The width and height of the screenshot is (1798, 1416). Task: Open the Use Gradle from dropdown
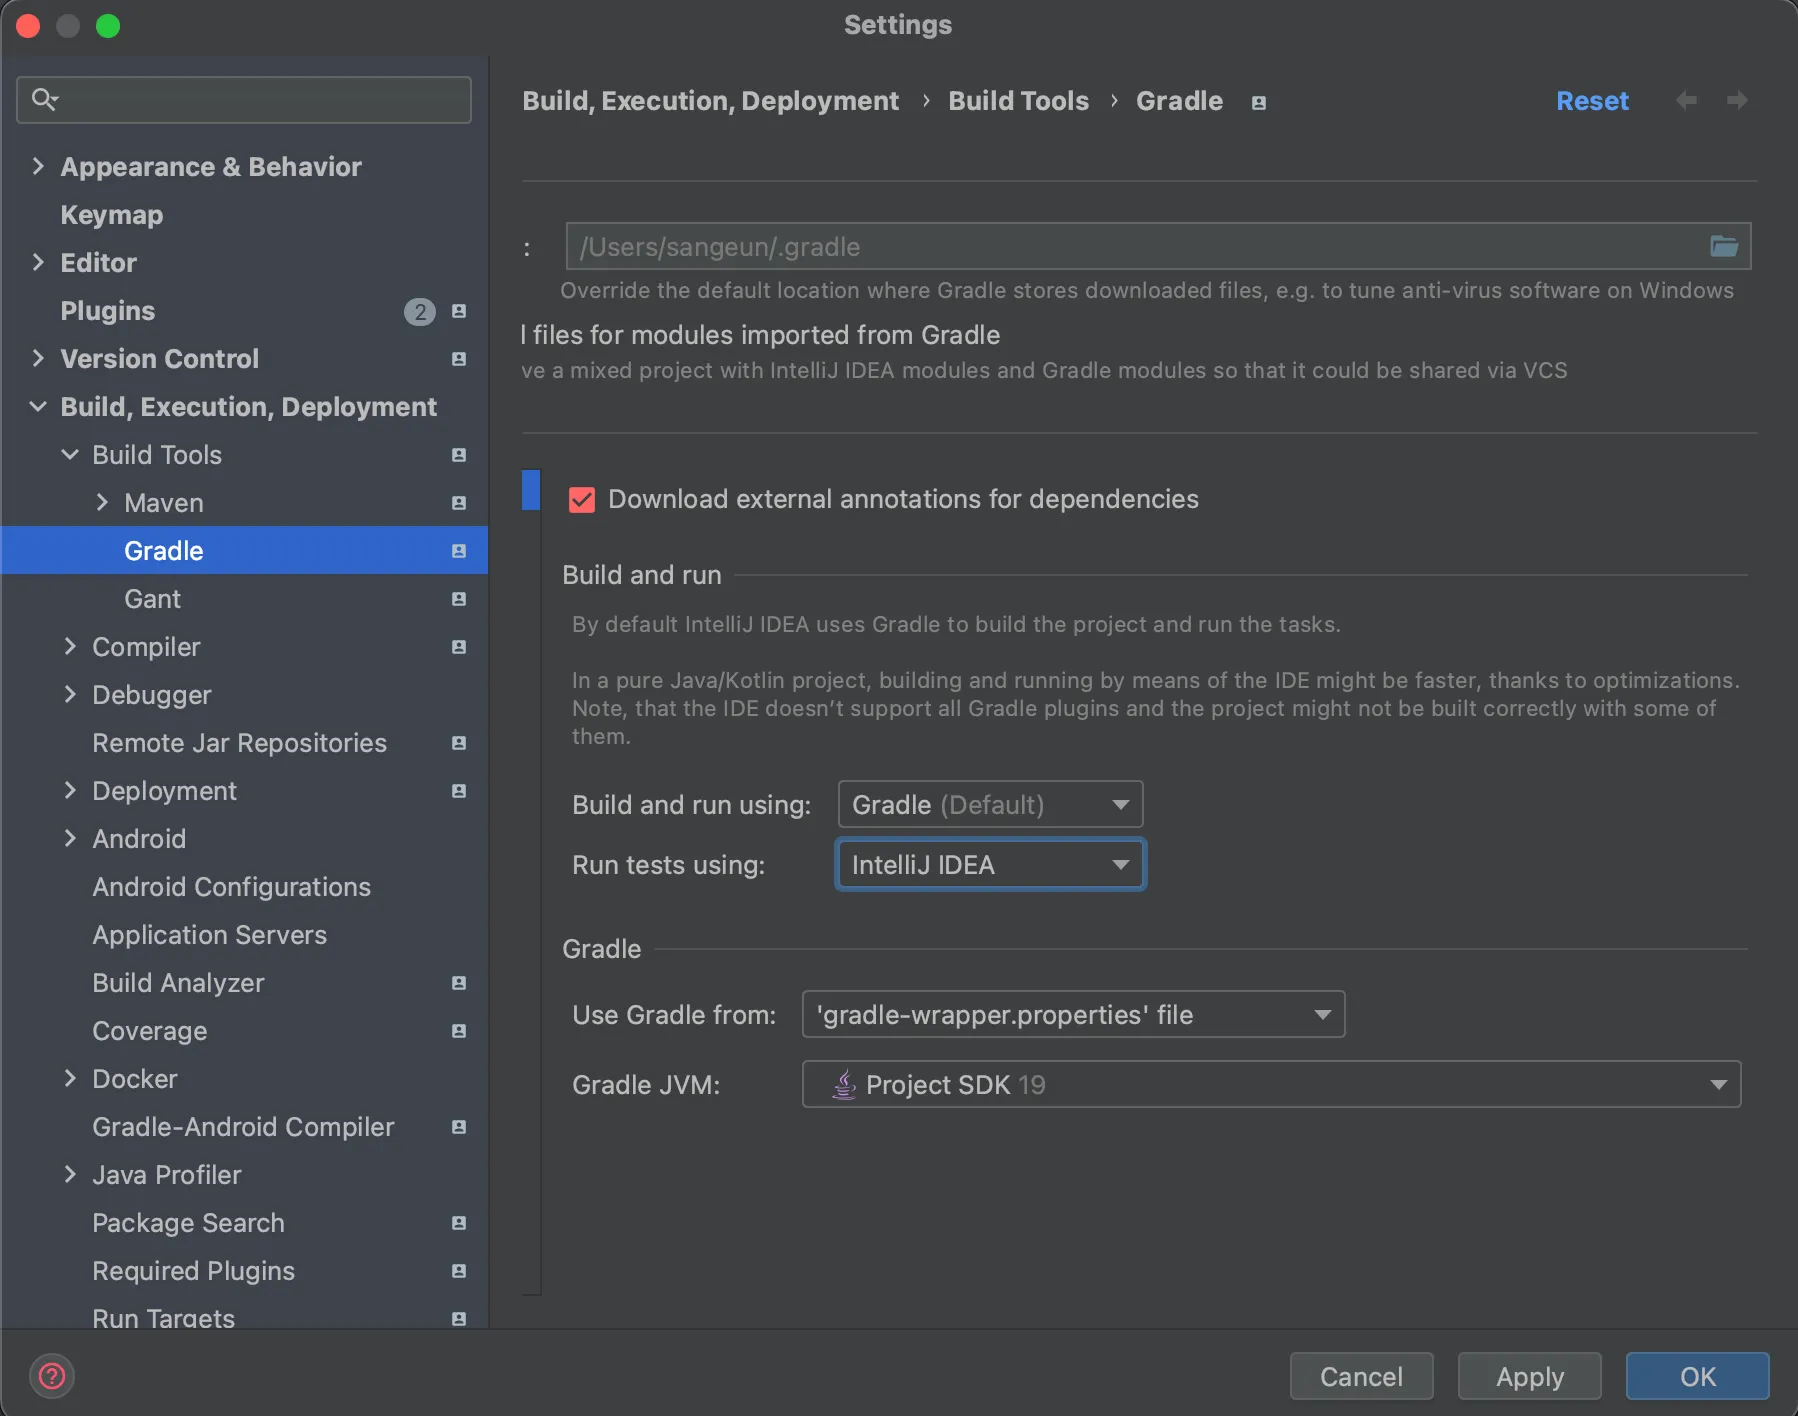[1073, 1015]
